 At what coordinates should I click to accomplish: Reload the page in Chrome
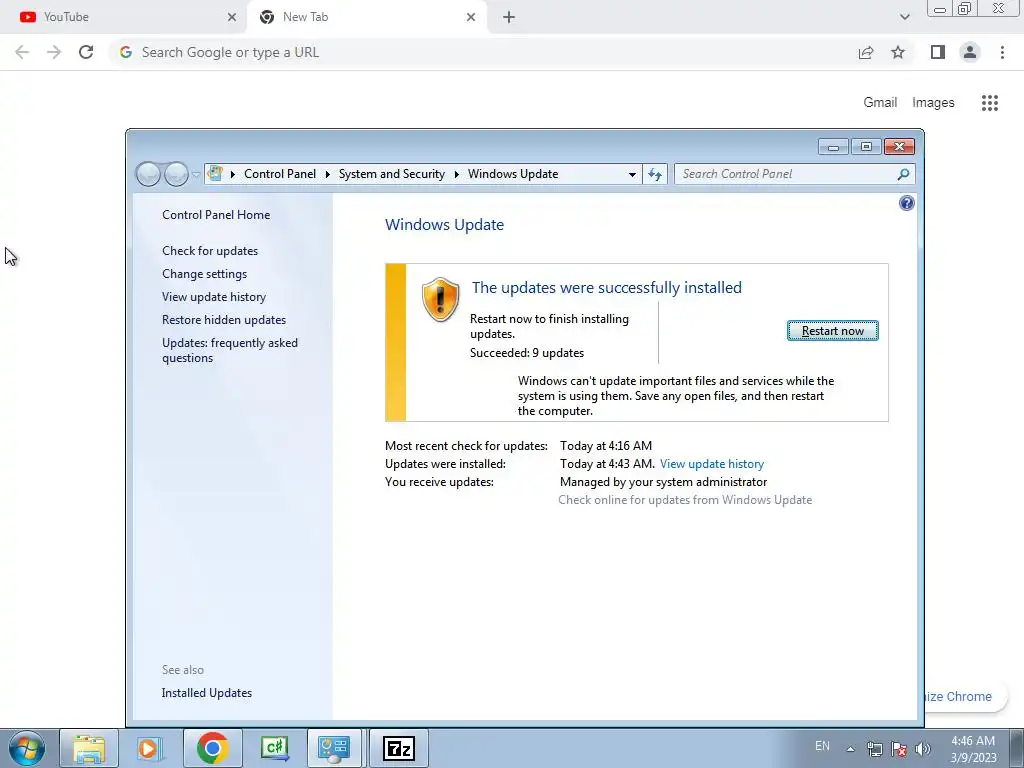[86, 52]
